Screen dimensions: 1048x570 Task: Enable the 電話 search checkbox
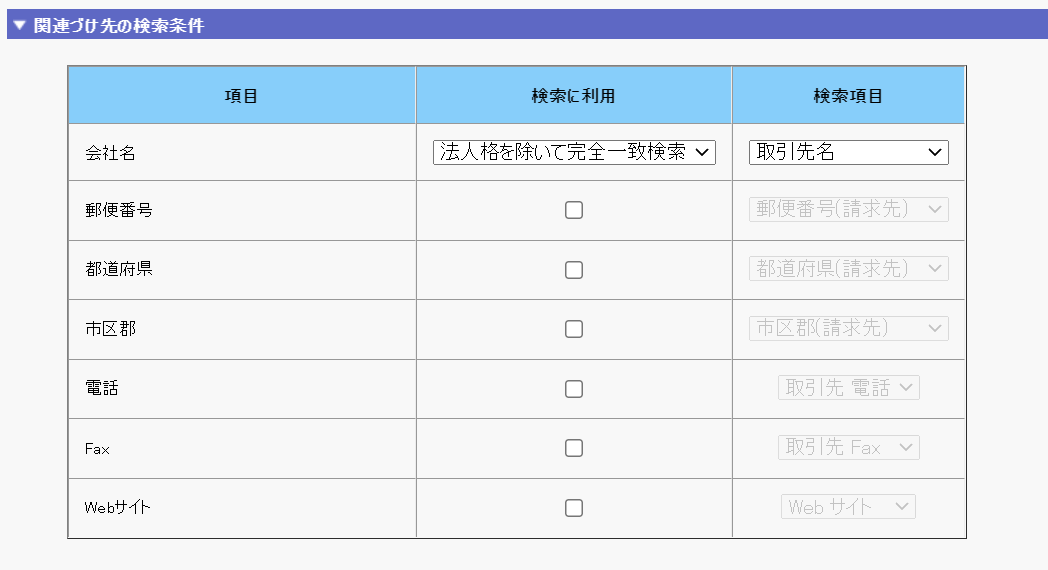[x=574, y=389]
